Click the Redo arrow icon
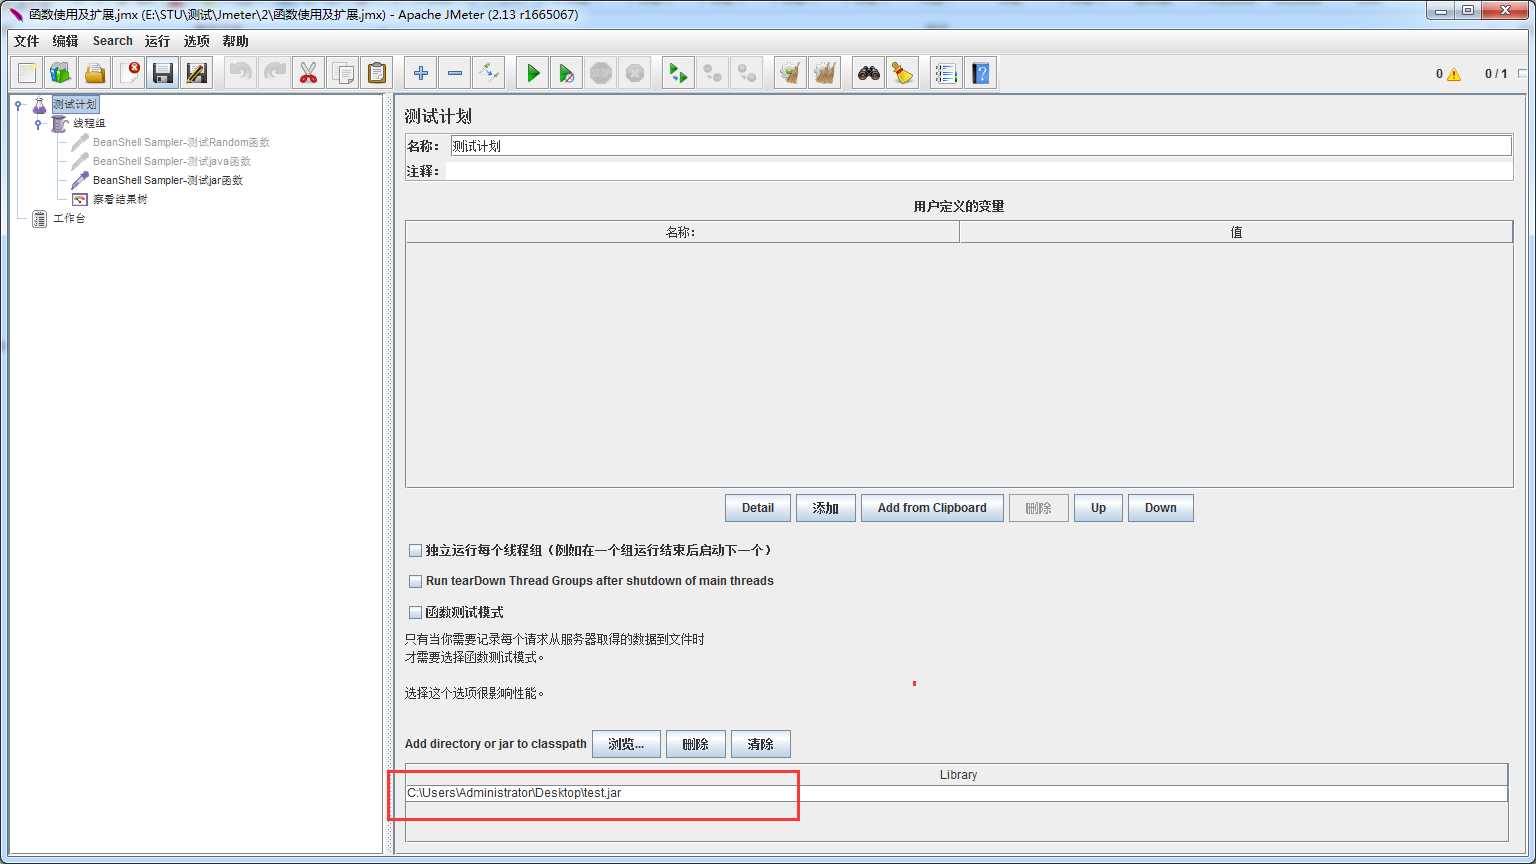Viewport: 1536px width, 864px height. [275, 73]
